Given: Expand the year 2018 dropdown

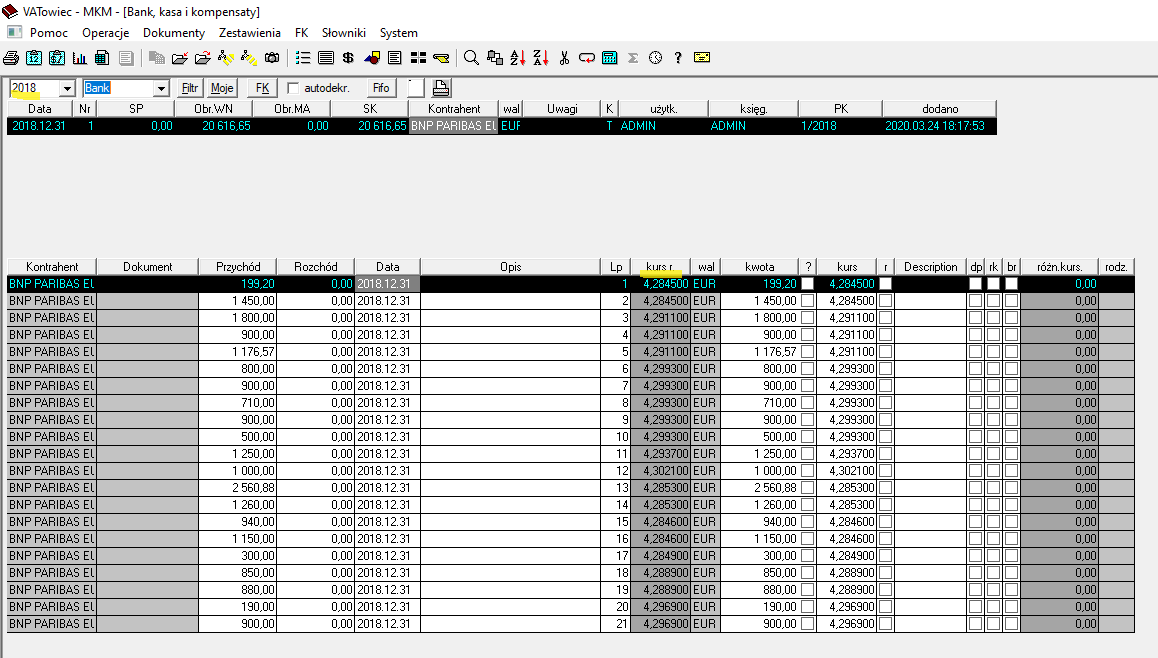Looking at the screenshot, I should (x=67, y=88).
